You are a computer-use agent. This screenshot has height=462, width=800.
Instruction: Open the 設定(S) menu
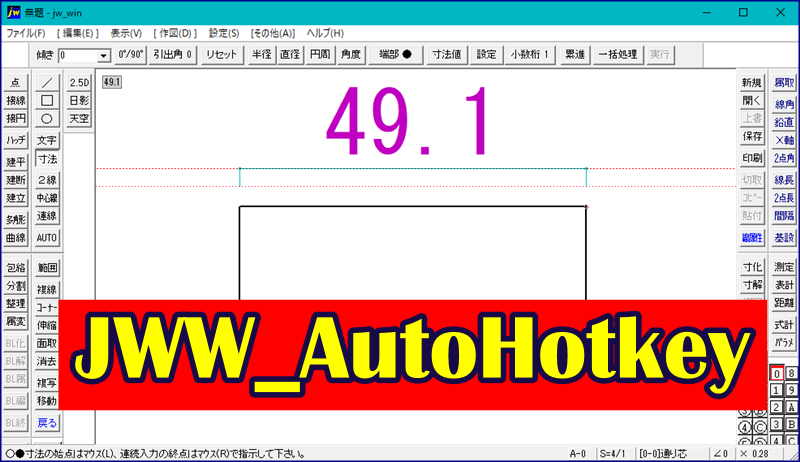tap(225, 33)
